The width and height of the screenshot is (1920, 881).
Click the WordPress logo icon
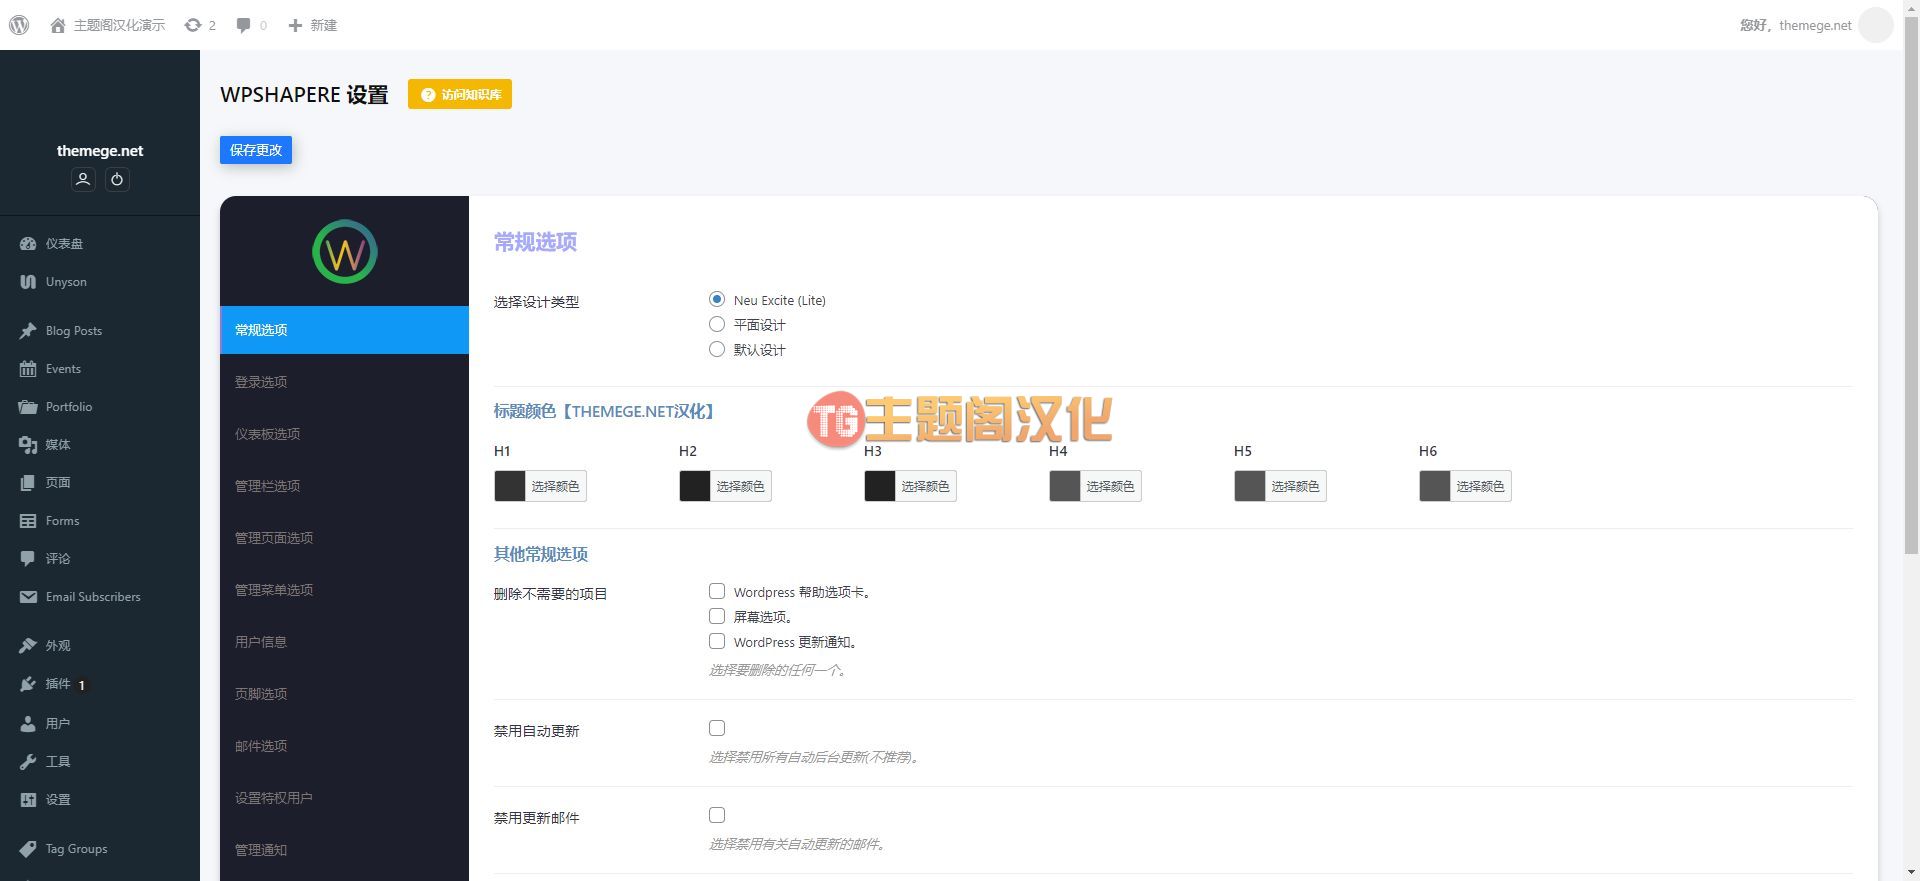19,25
